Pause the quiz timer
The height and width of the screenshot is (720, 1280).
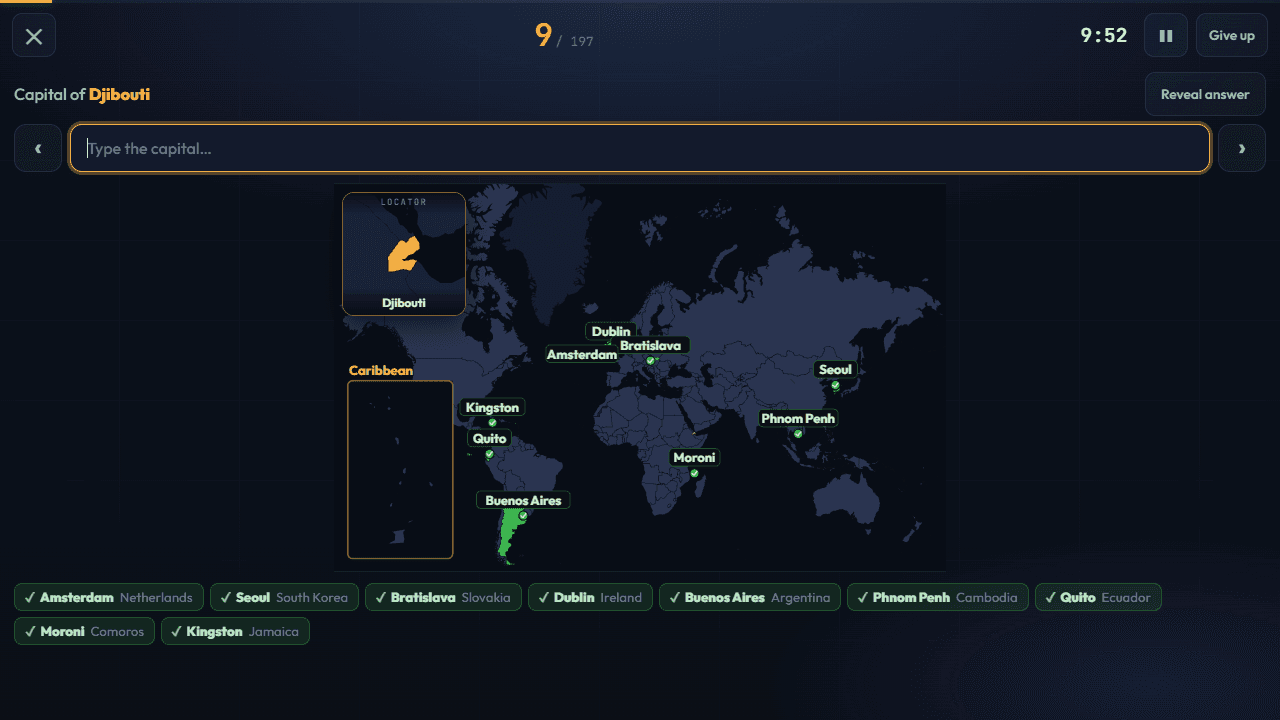[1166, 36]
